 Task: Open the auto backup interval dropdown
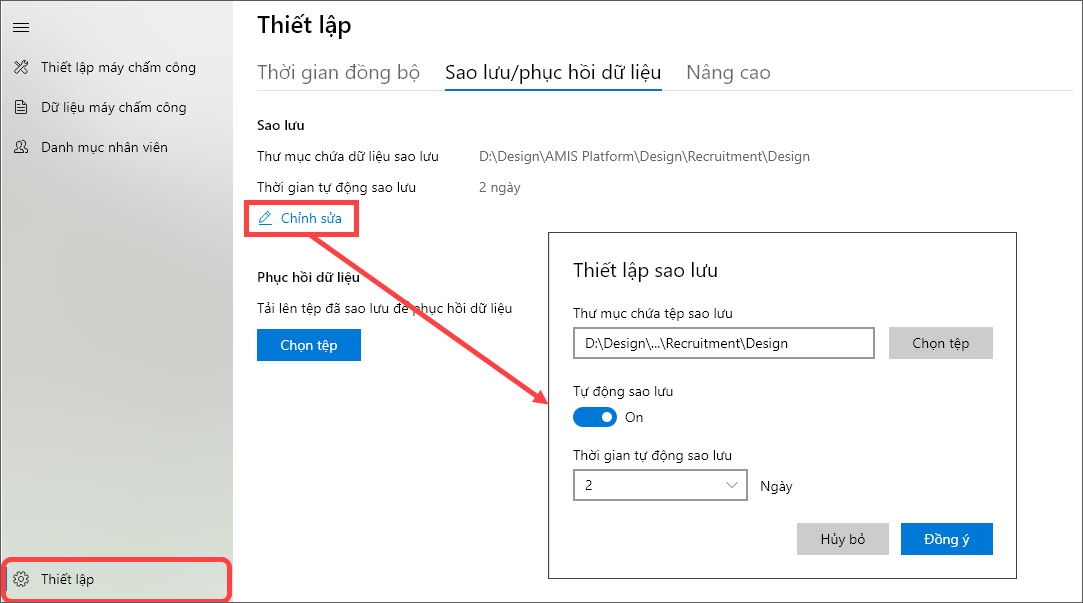(660, 485)
